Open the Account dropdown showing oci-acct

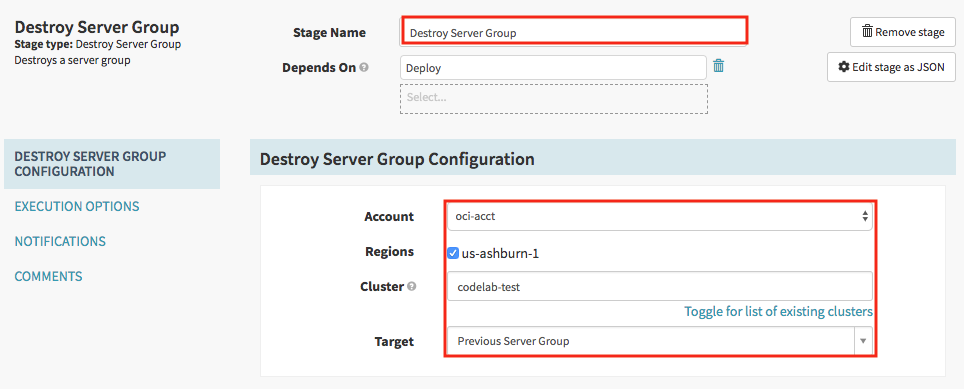(660, 216)
